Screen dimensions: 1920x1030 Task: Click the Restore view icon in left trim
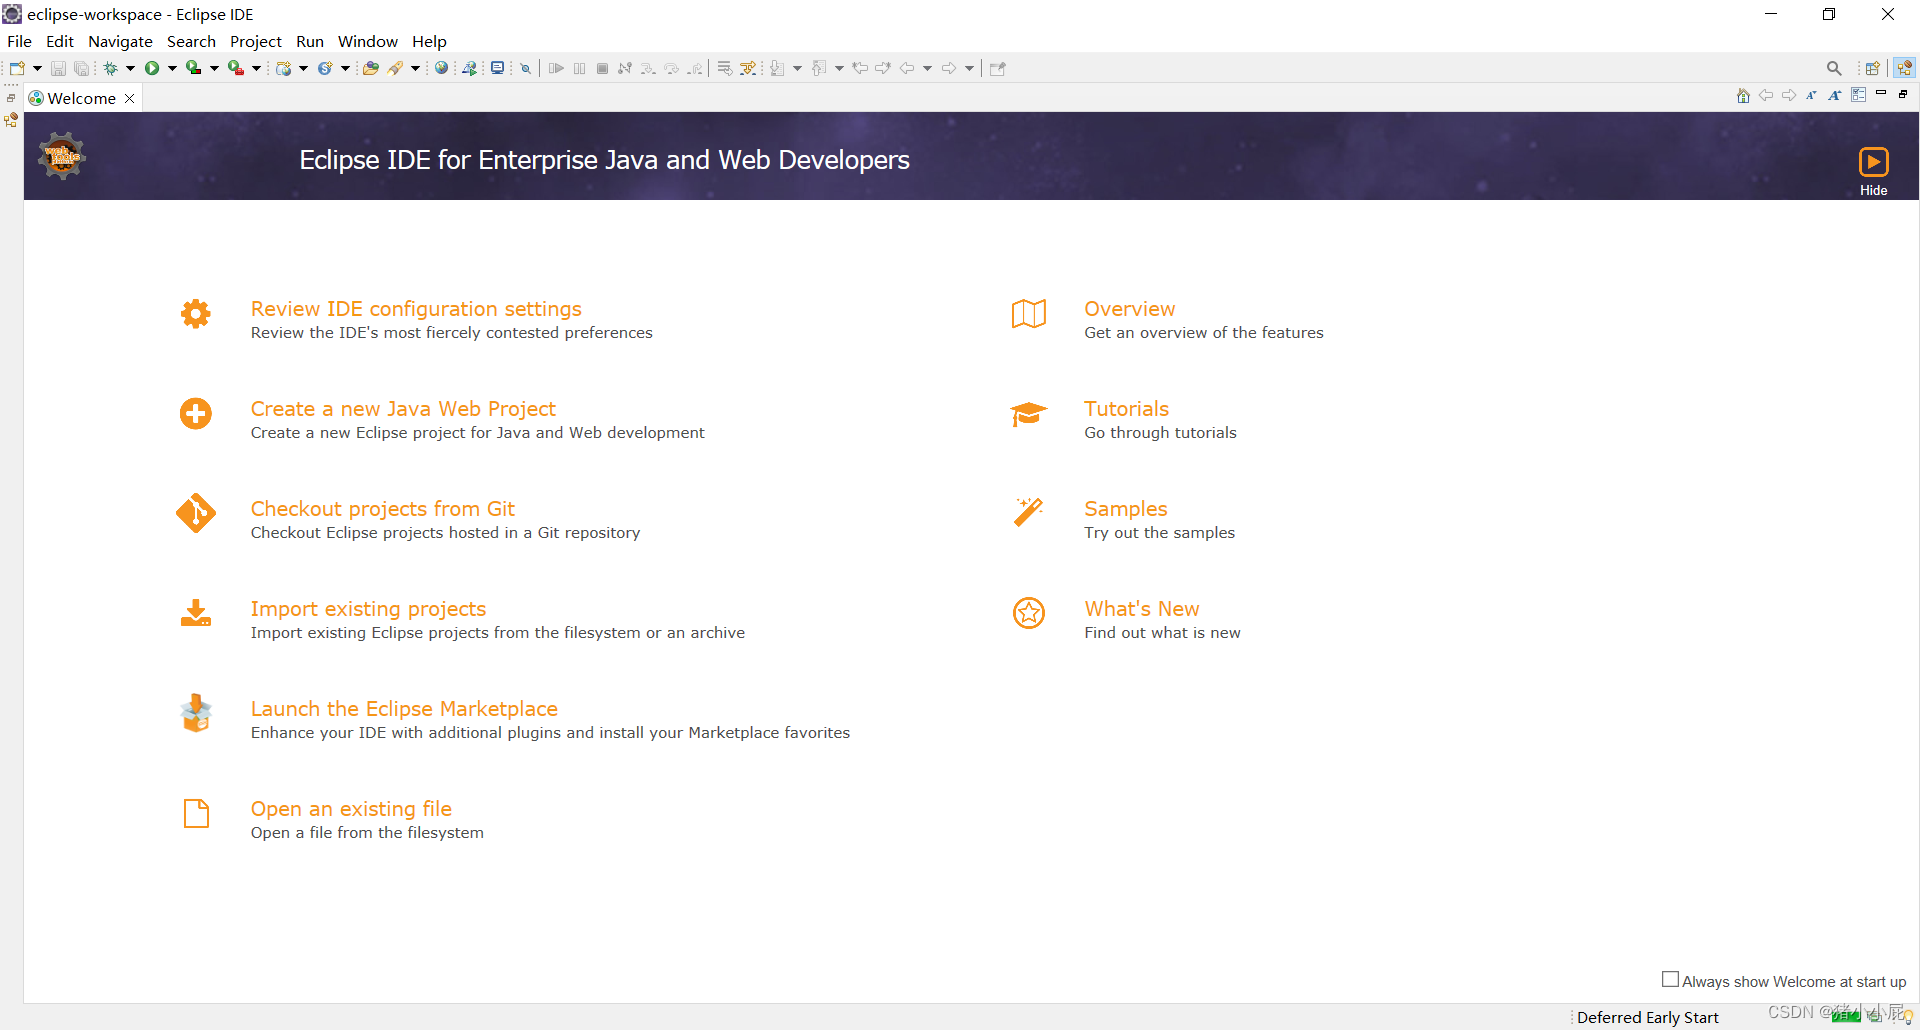[11, 98]
